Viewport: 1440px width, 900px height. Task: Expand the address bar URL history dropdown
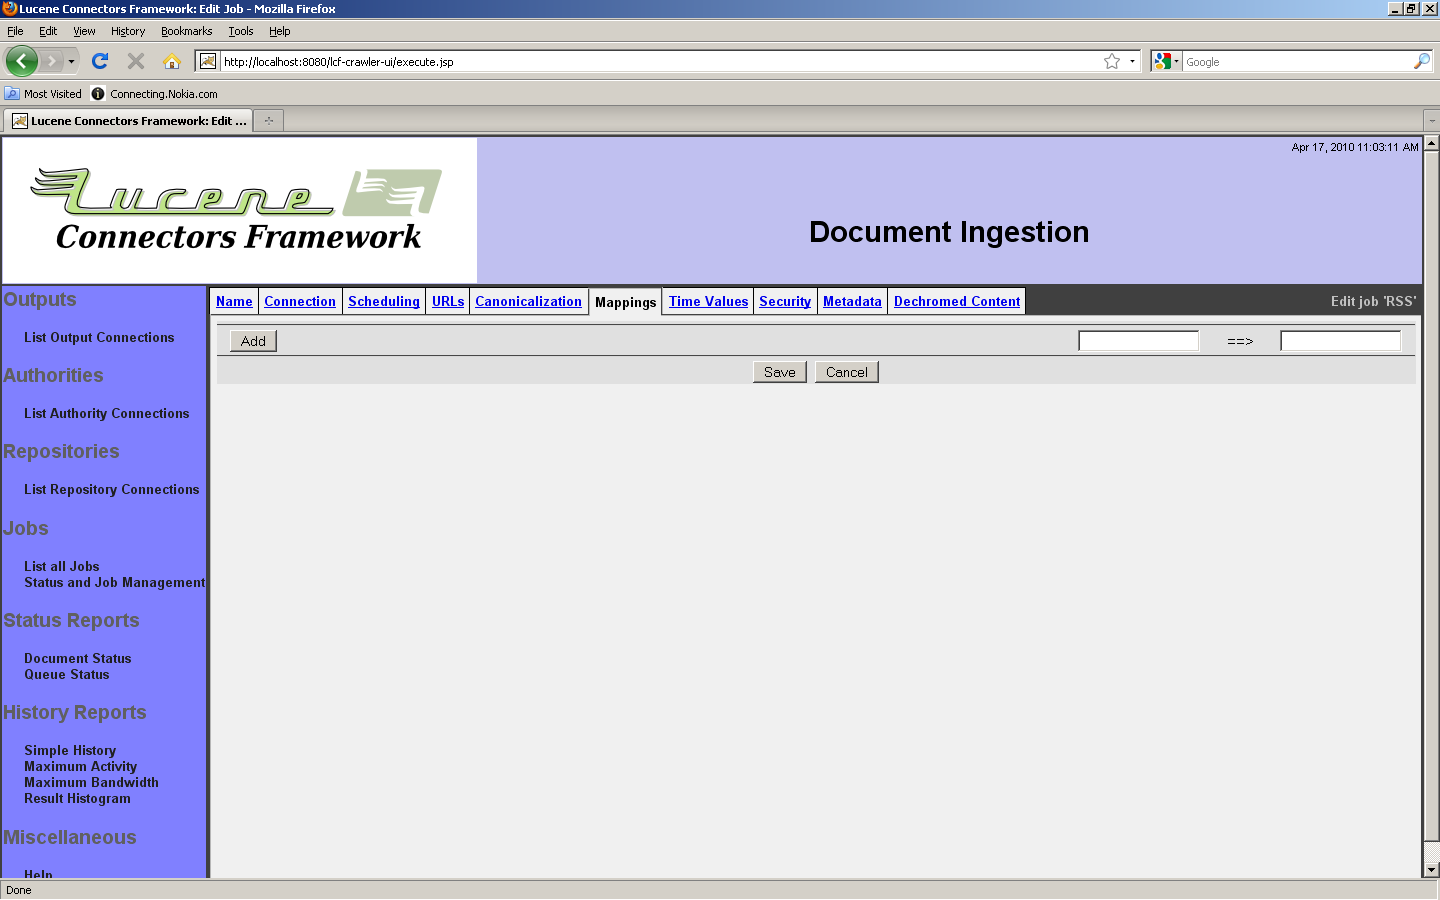(1132, 62)
